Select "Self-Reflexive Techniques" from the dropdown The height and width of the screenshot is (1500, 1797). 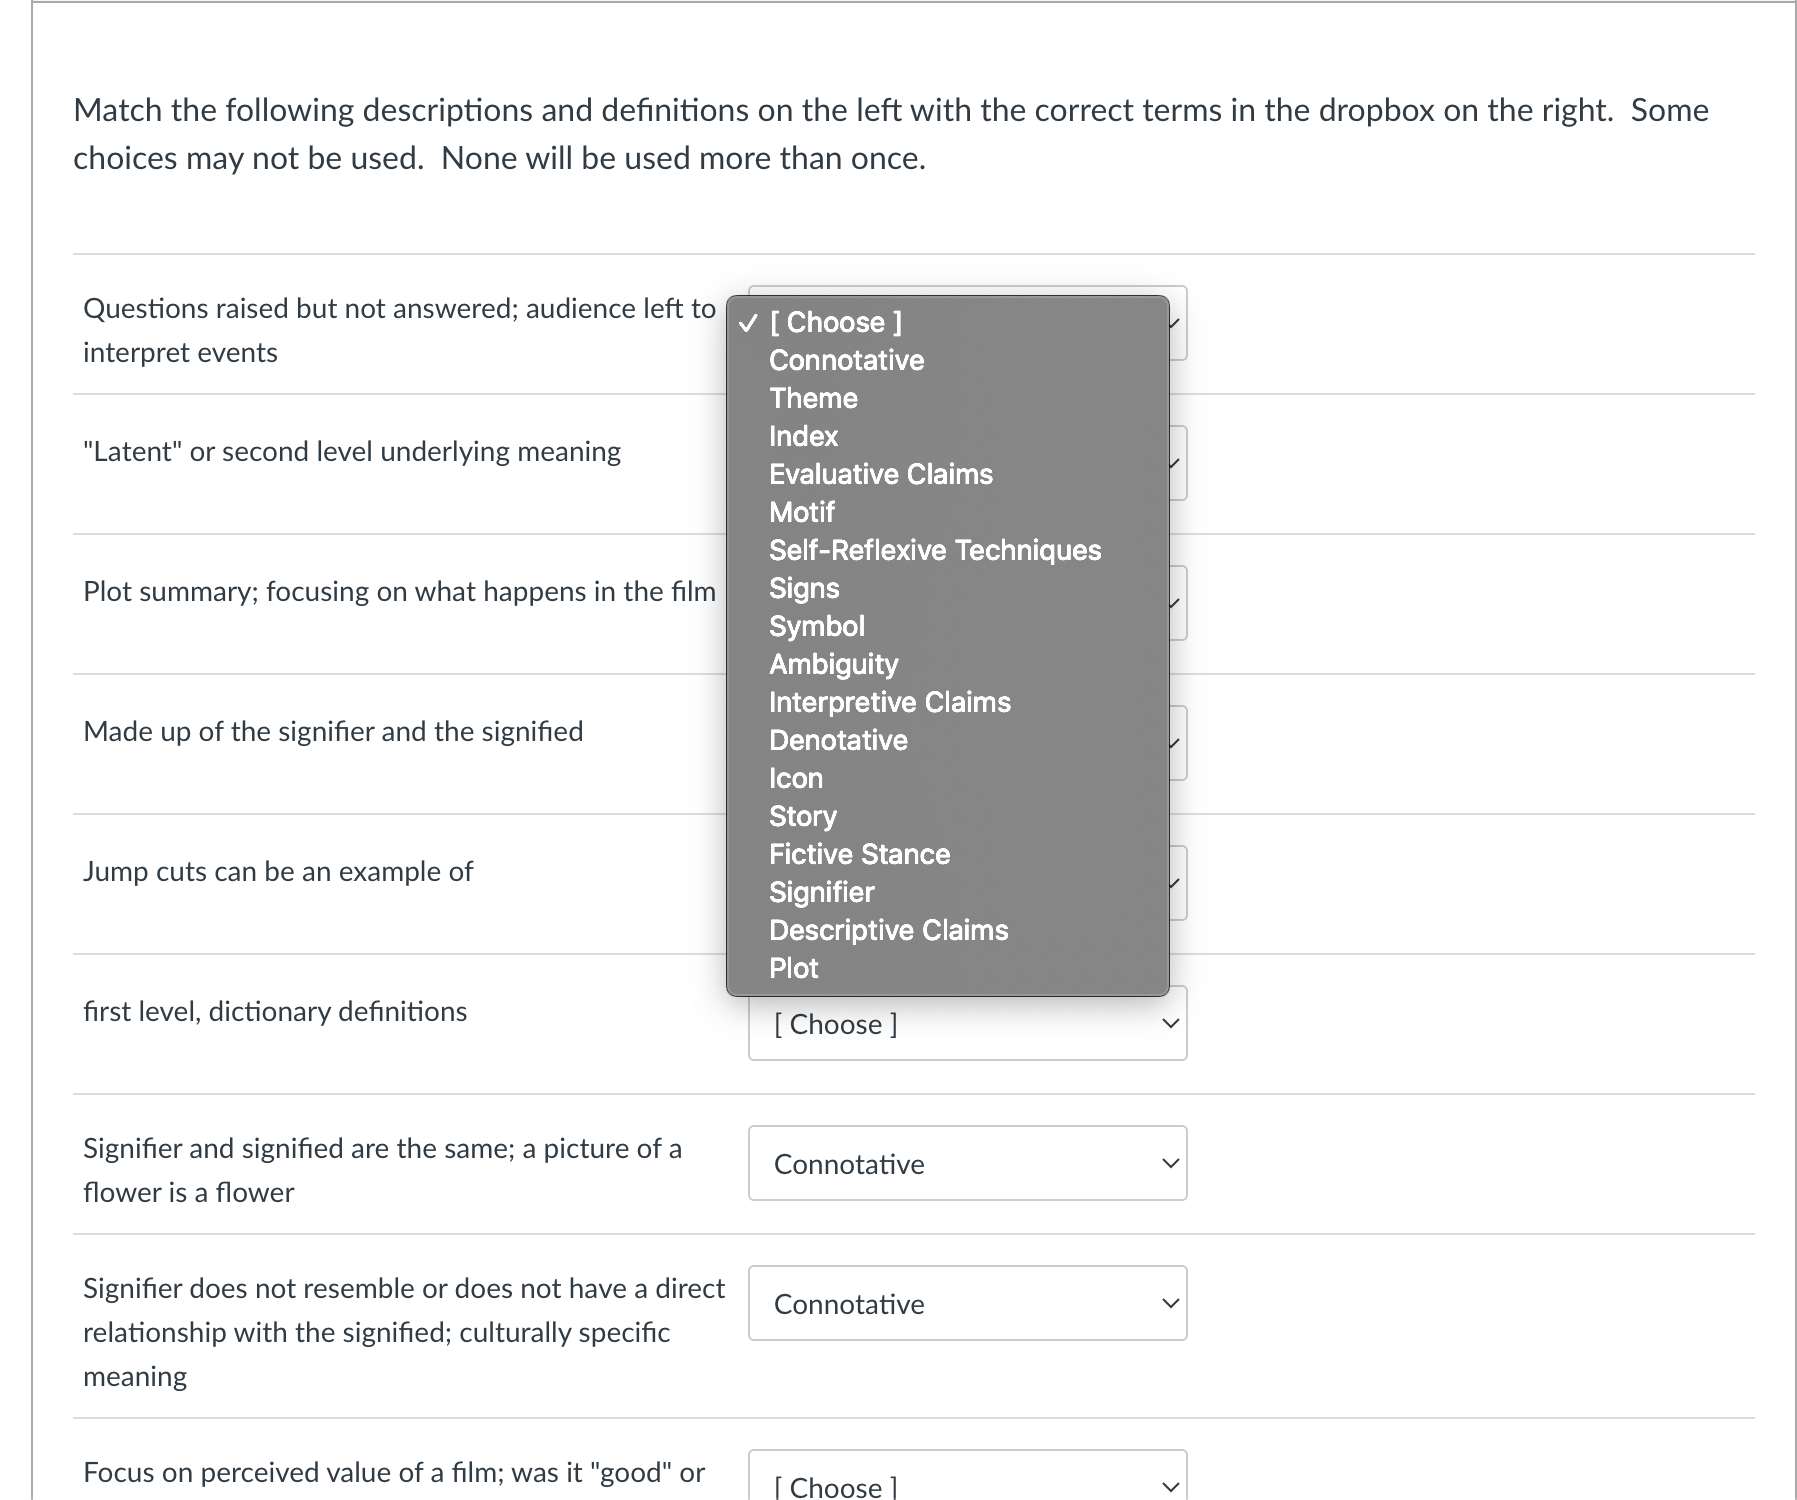tap(934, 550)
